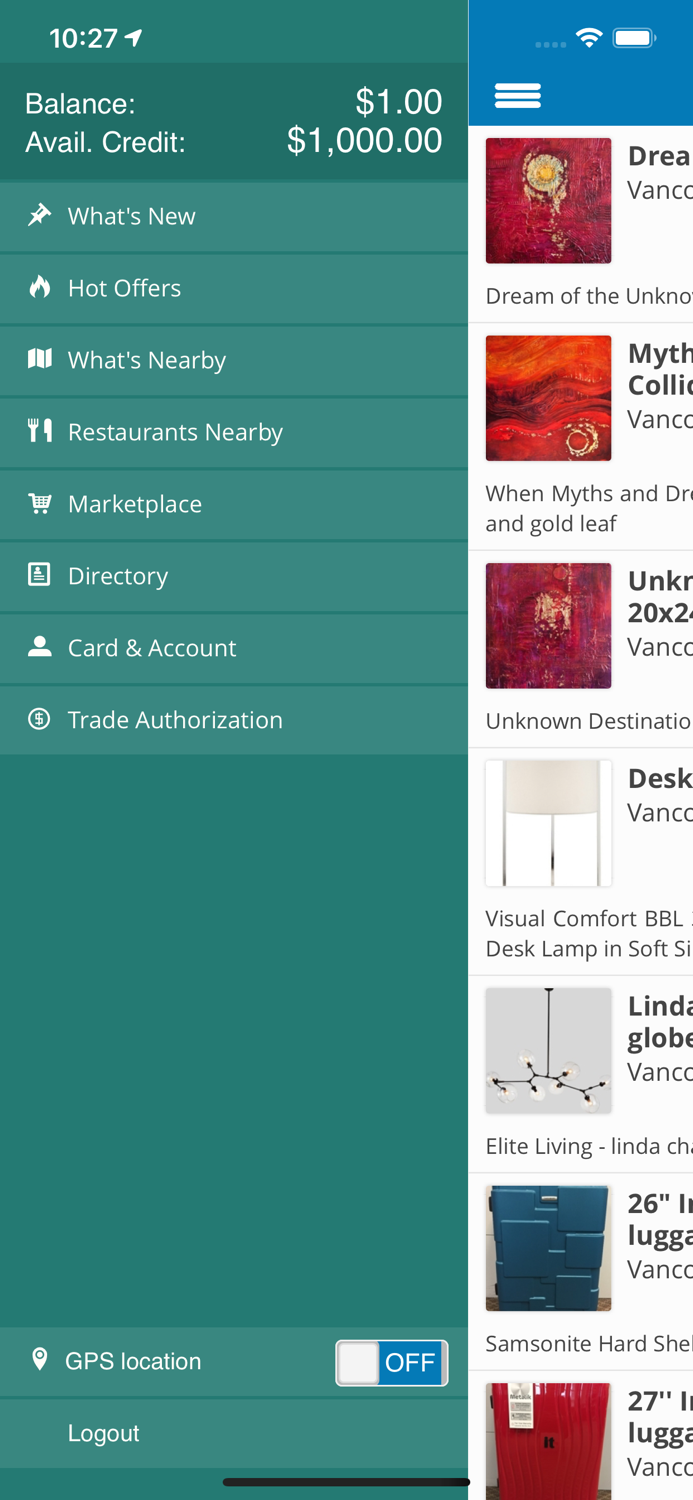
Task: Tap the dollar icon beside Trade Authorization
Action: pos(39,719)
